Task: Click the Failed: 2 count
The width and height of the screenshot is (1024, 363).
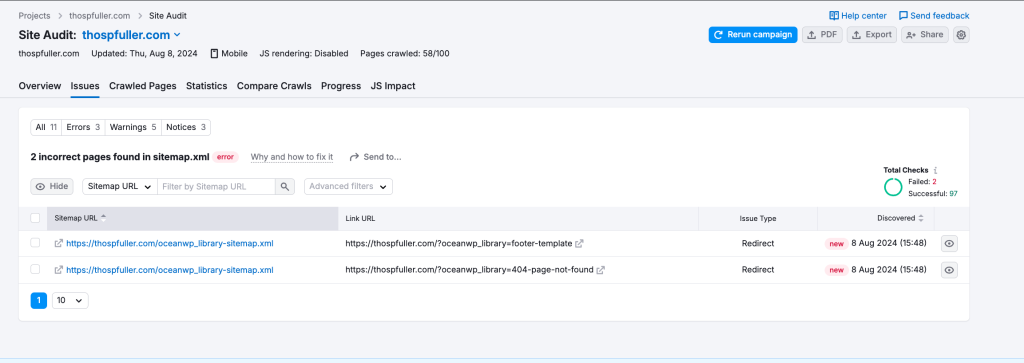Action: point(922,182)
